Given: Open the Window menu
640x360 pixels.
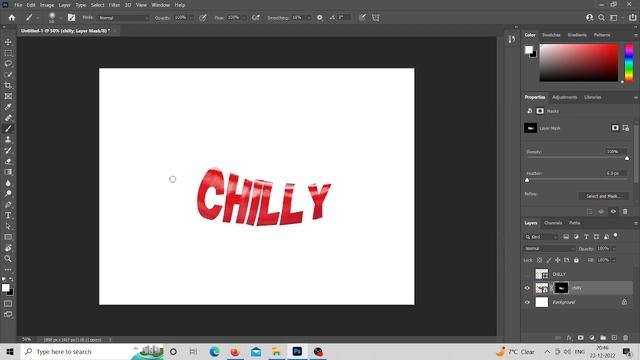Looking at the screenshot, I should (160, 5).
